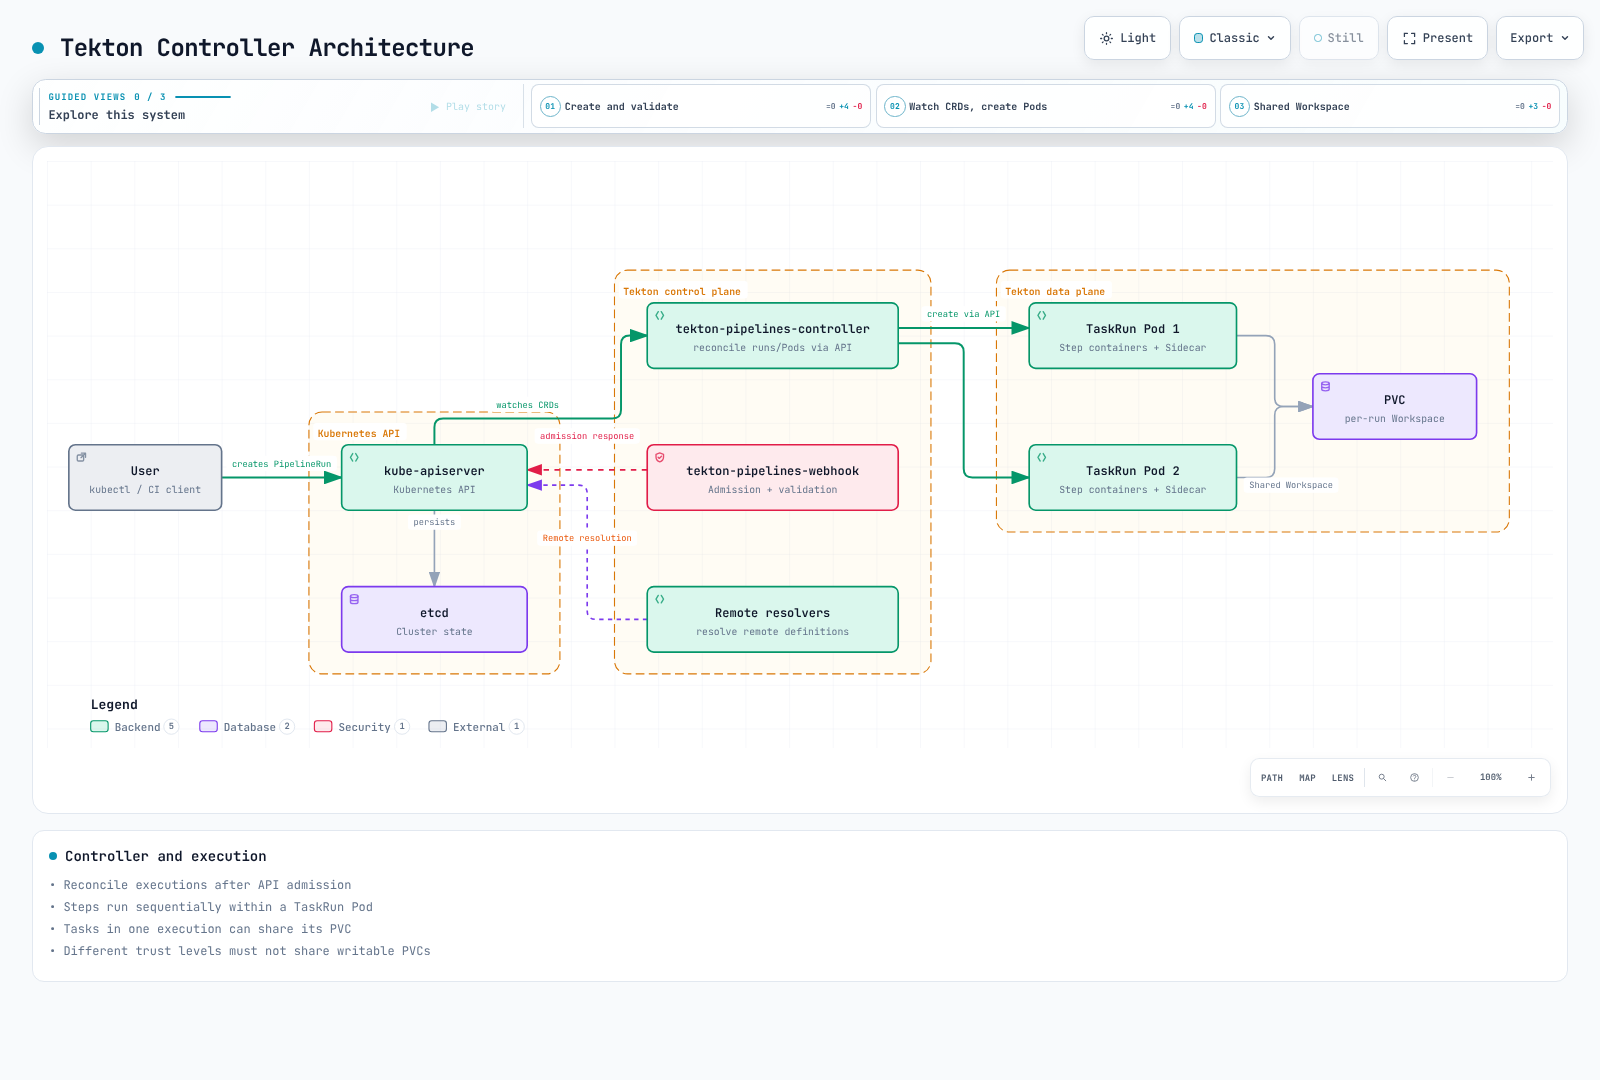Select guided view 02 Watch CRDs, create Pods

[1046, 106]
